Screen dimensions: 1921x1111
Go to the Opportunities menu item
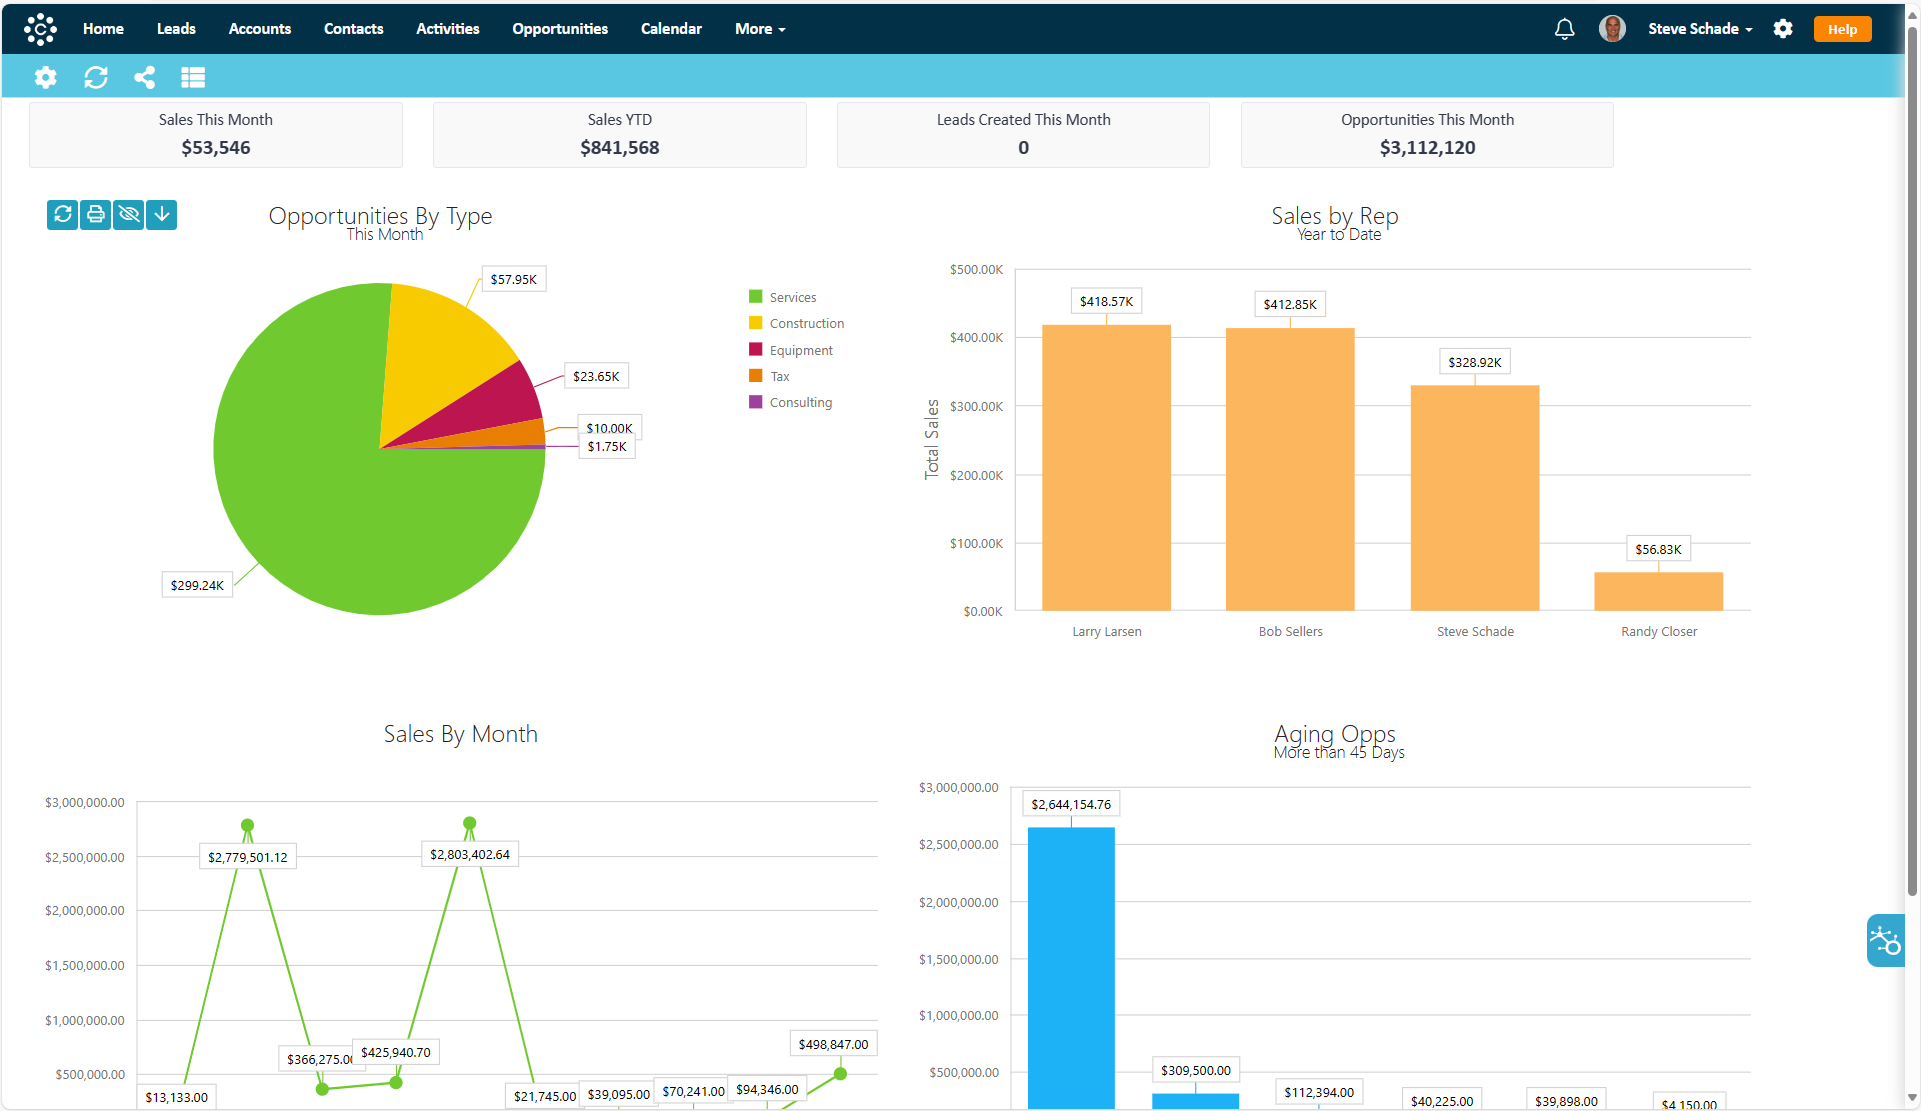(560, 29)
